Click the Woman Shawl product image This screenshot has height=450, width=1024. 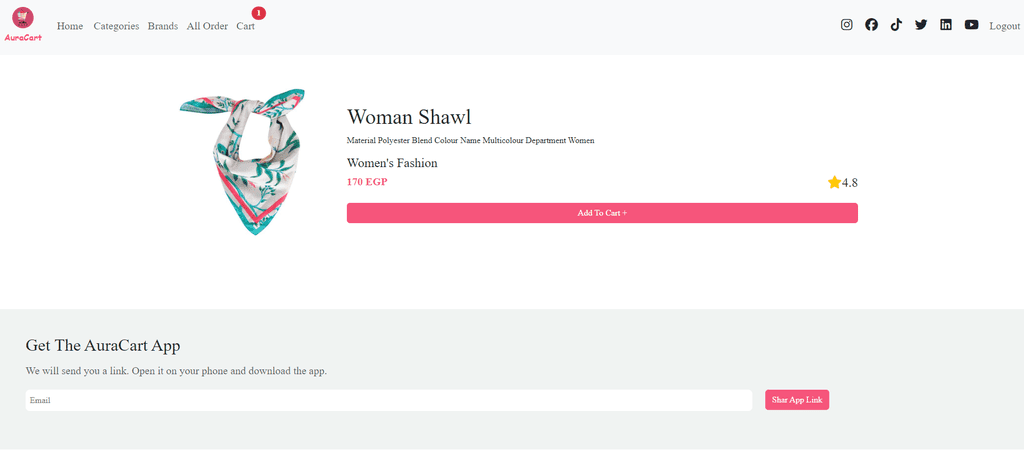pyautogui.click(x=243, y=161)
